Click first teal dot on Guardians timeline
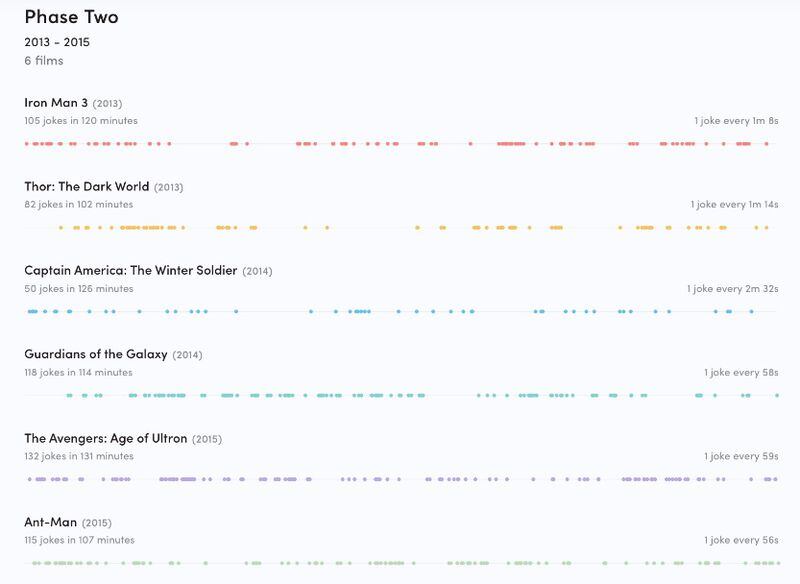800x584 pixels. [x=69, y=395]
